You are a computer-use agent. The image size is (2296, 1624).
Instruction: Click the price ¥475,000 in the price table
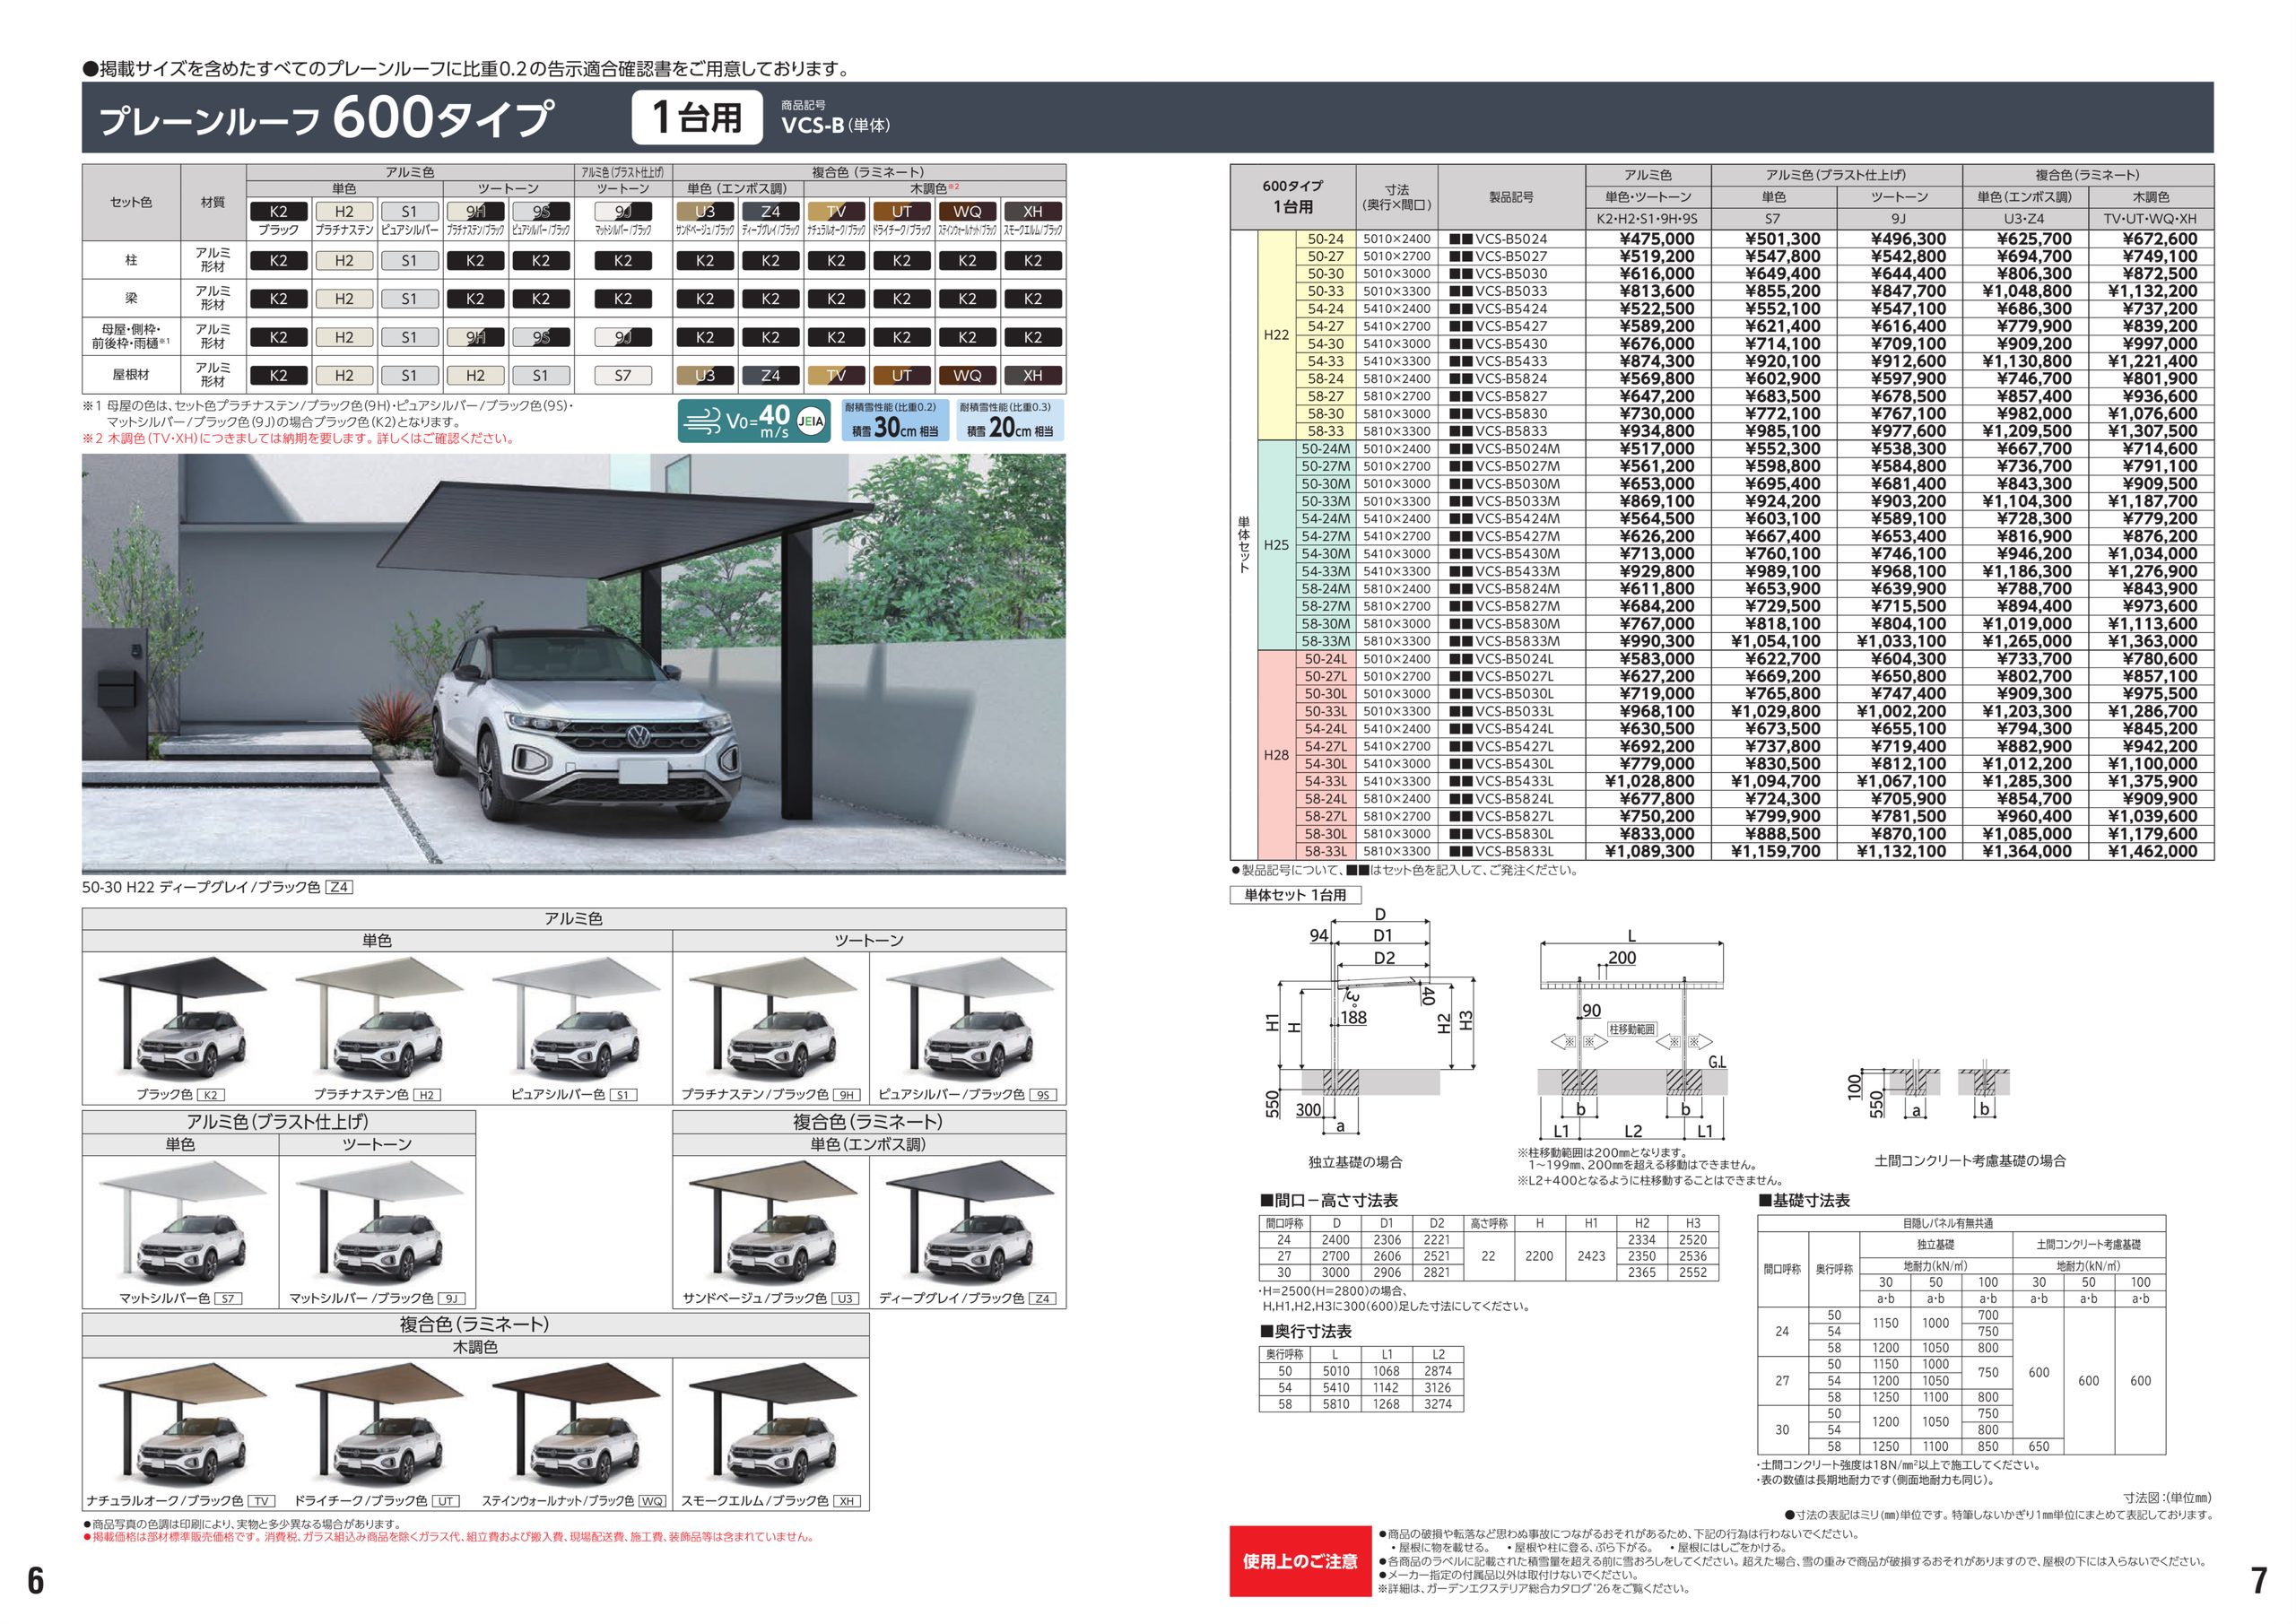(x=1656, y=239)
